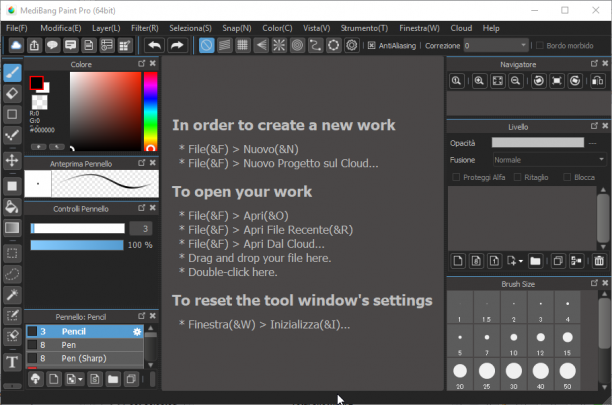Enable concentric circle snap
Image resolution: width=612 pixels, height=405 pixels.
point(297,46)
